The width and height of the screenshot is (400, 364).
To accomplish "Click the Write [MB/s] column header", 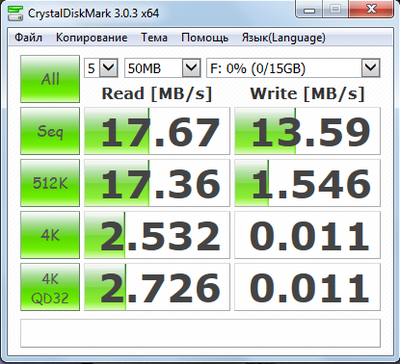I will pos(307,94).
